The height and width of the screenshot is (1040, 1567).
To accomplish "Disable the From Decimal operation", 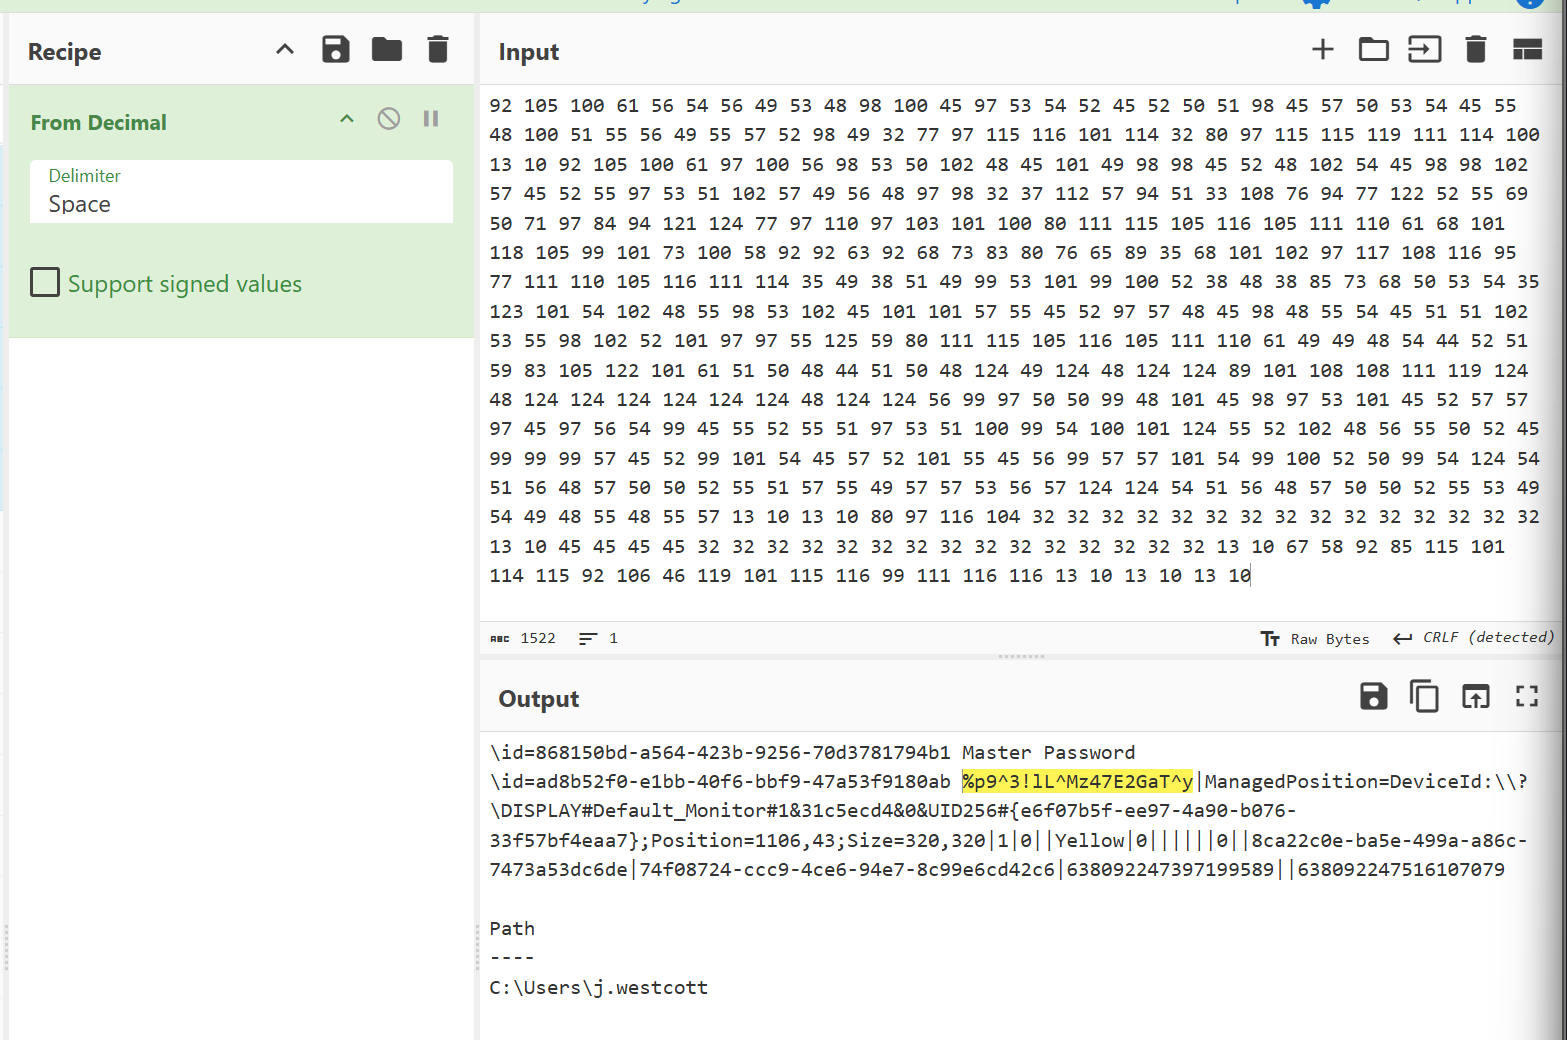I will (x=389, y=119).
